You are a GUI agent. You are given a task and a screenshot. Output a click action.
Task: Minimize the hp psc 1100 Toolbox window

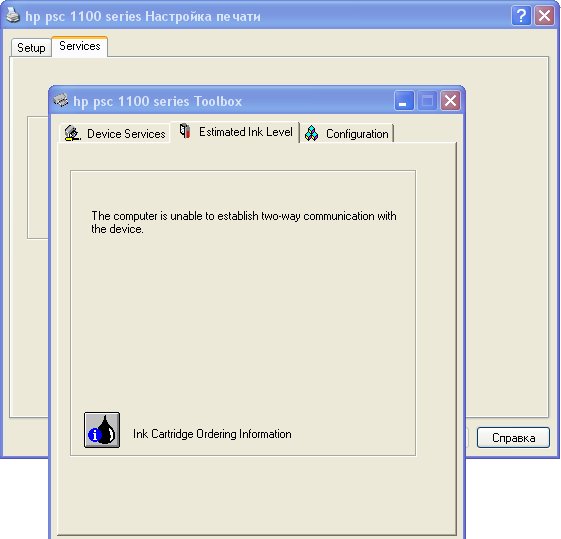pyautogui.click(x=404, y=101)
